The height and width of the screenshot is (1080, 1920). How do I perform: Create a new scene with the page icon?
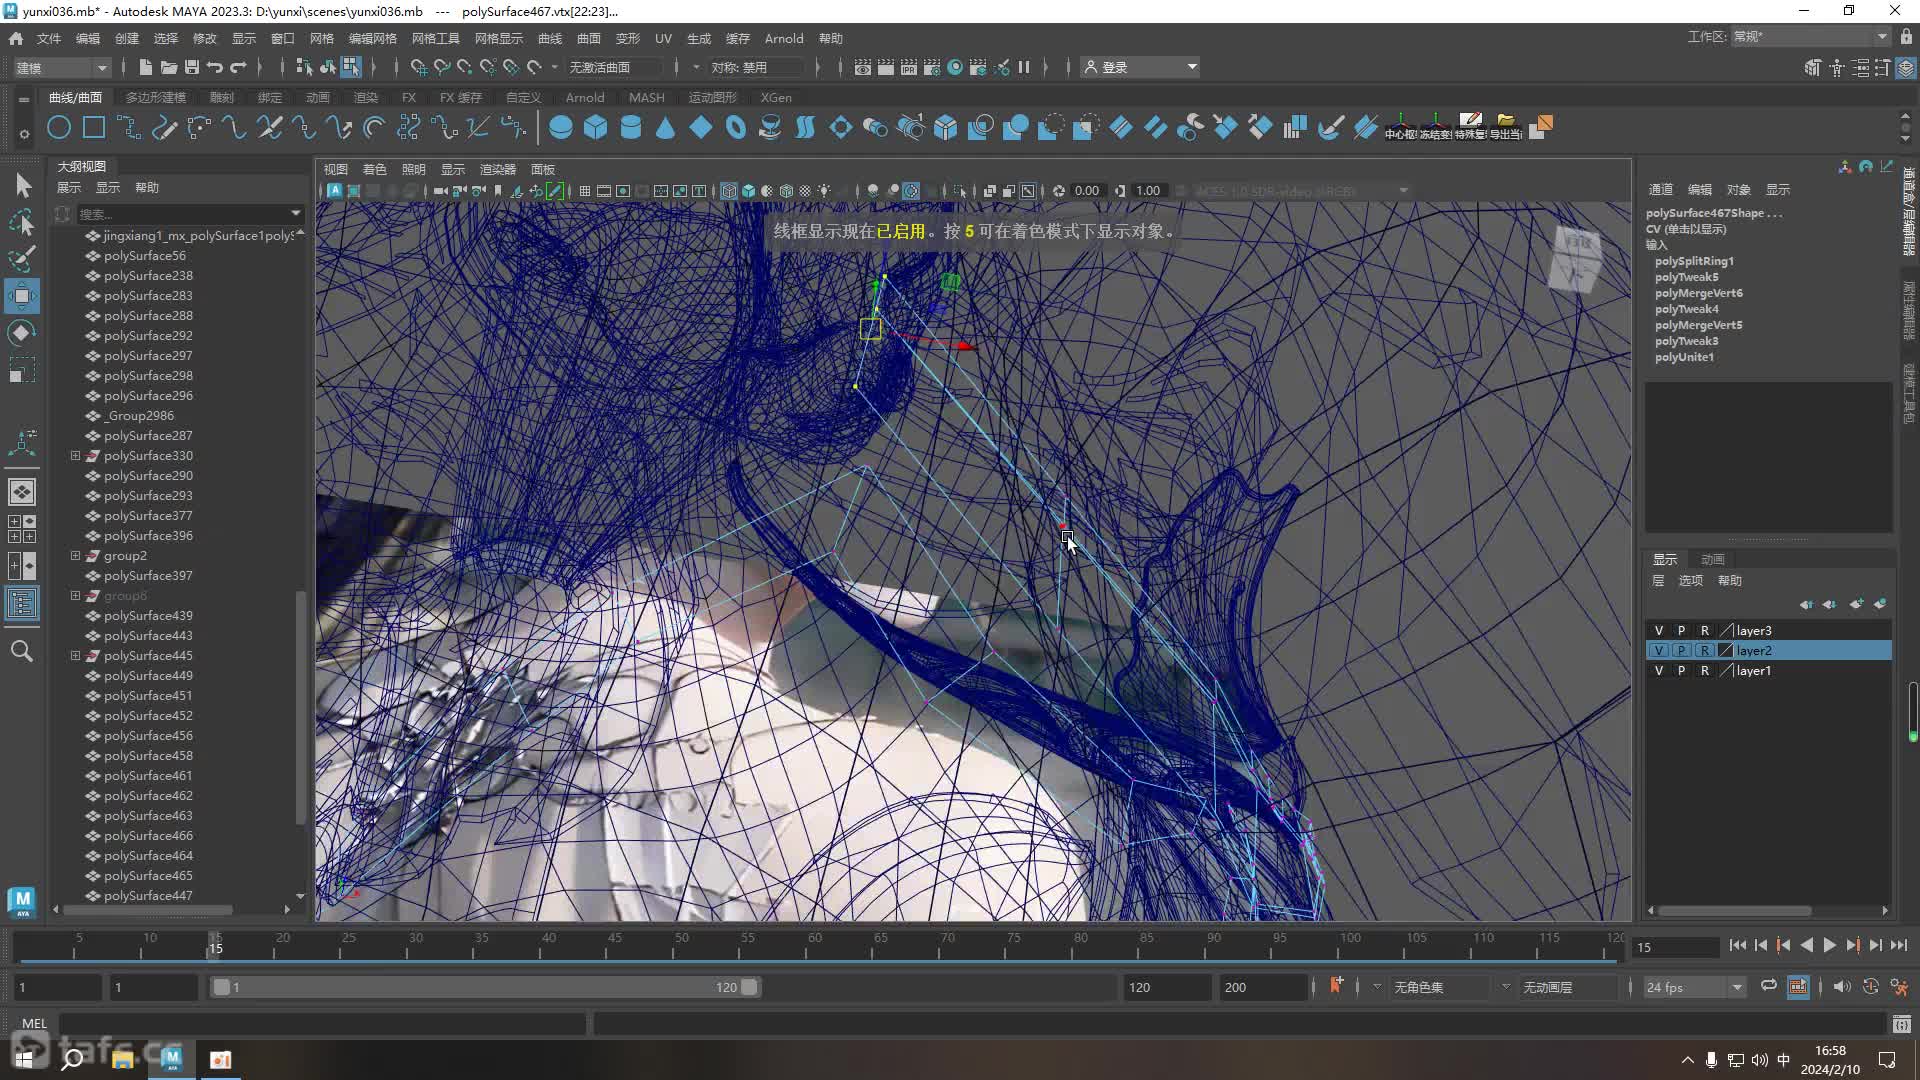[146, 67]
